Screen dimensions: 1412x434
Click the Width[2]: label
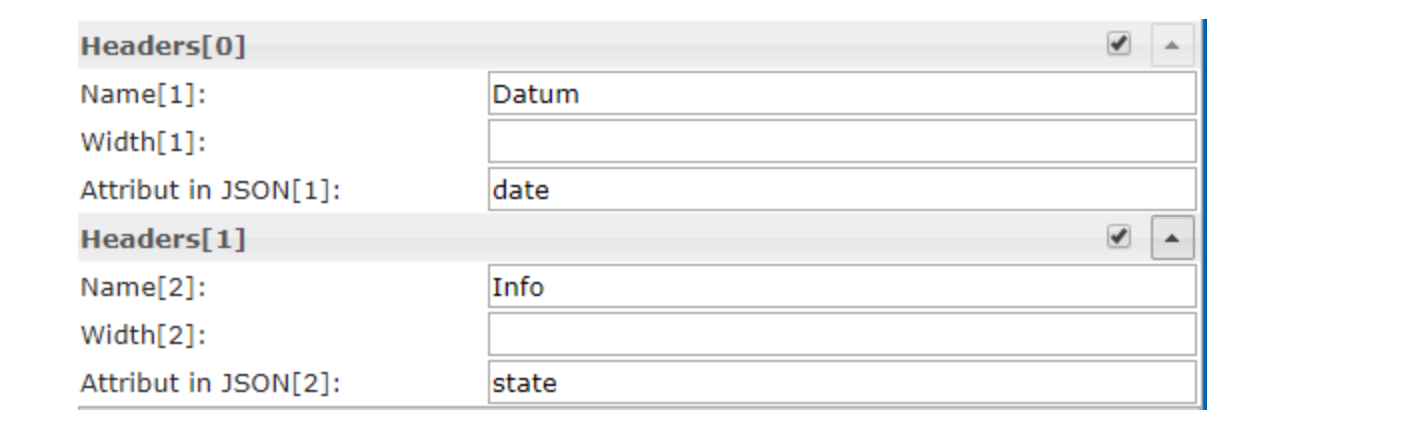143,336
